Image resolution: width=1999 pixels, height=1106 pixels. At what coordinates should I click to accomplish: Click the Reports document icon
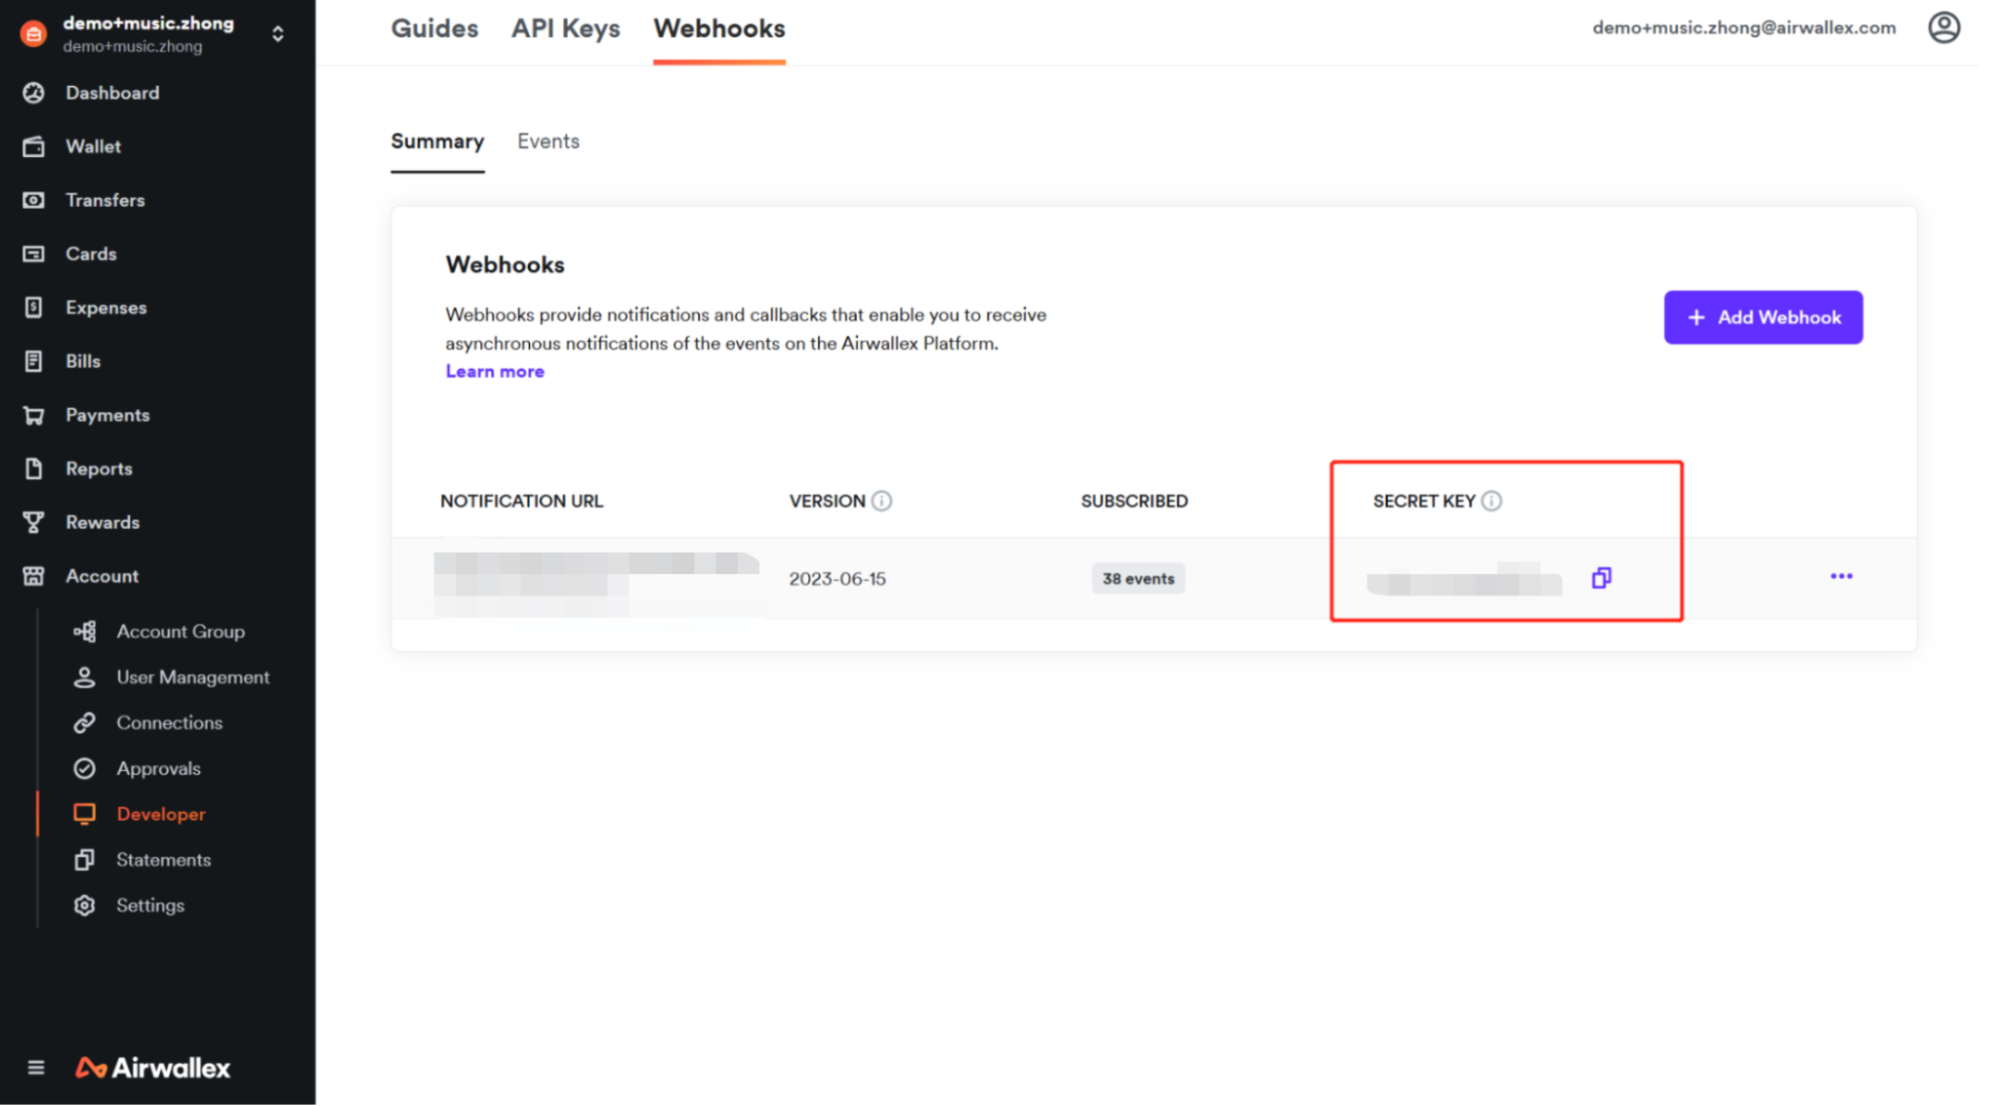pyautogui.click(x=34, y=469)
